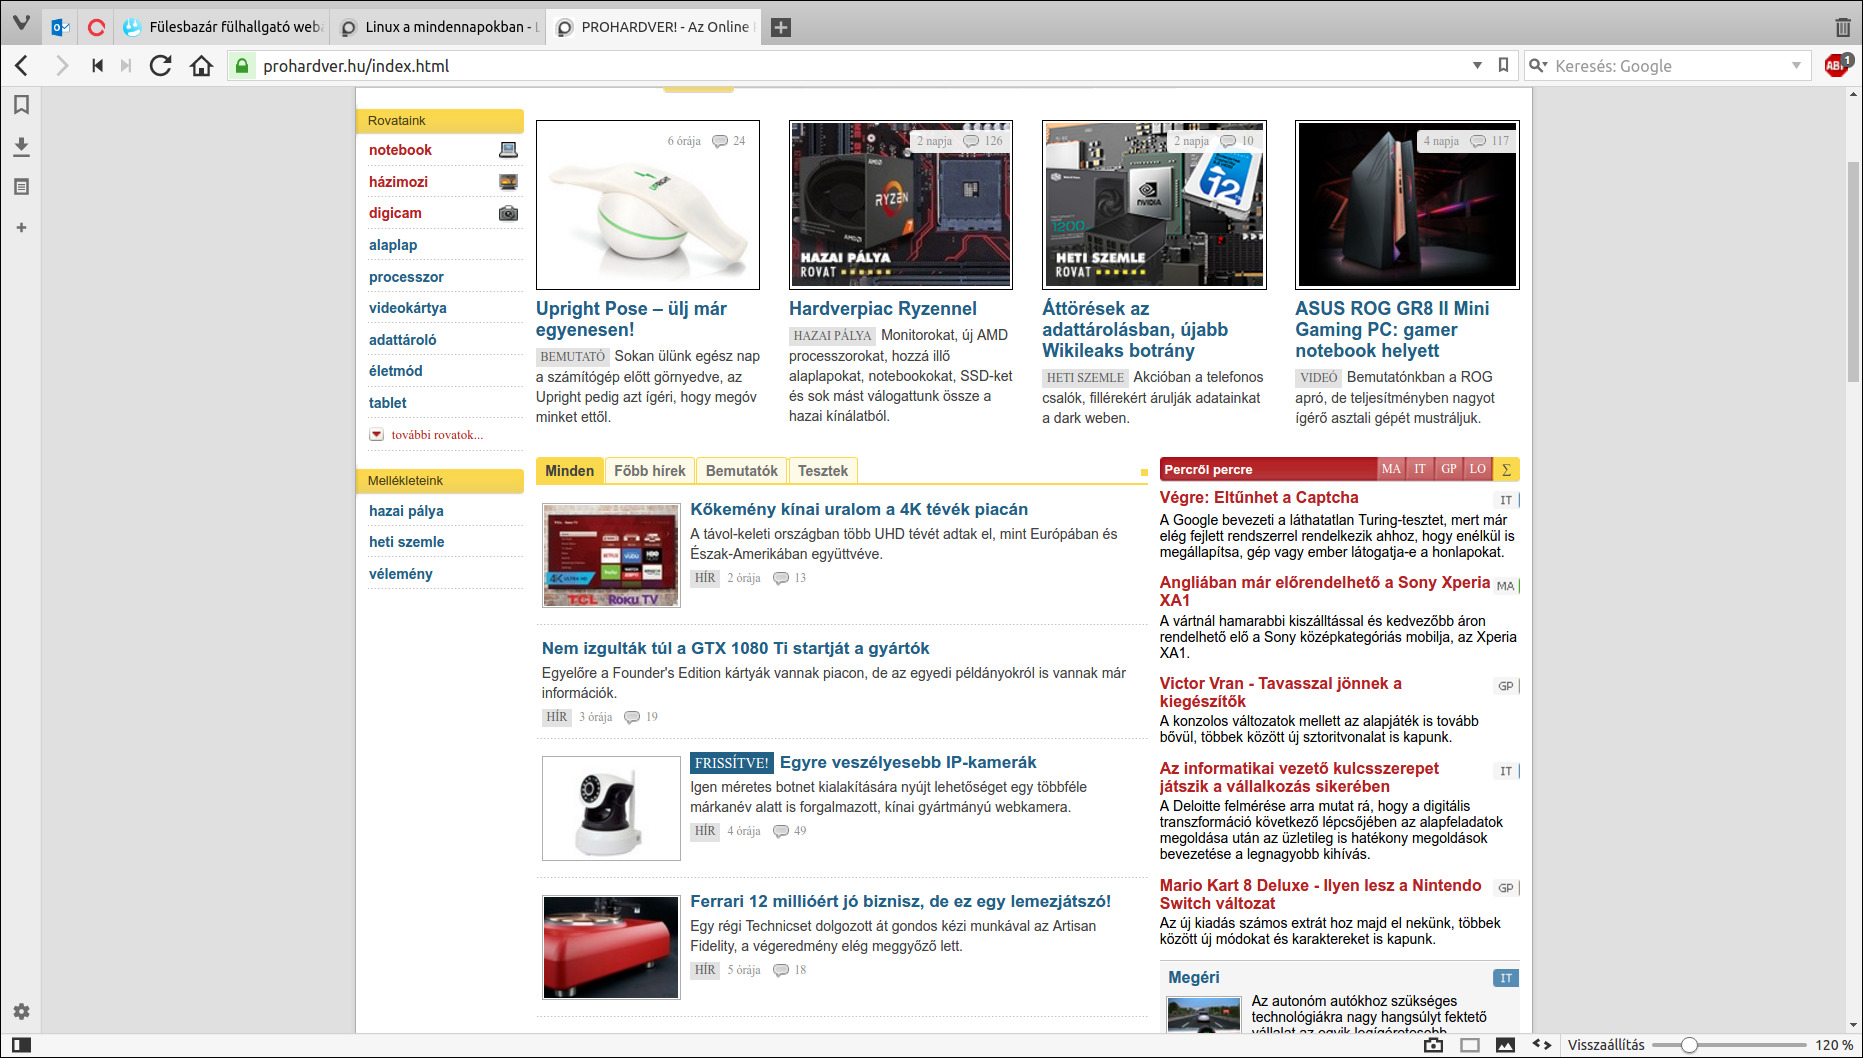Select the Tesztek tab
The width and height of the screenshot is (1863, 1058).
[x=823, y=471]
